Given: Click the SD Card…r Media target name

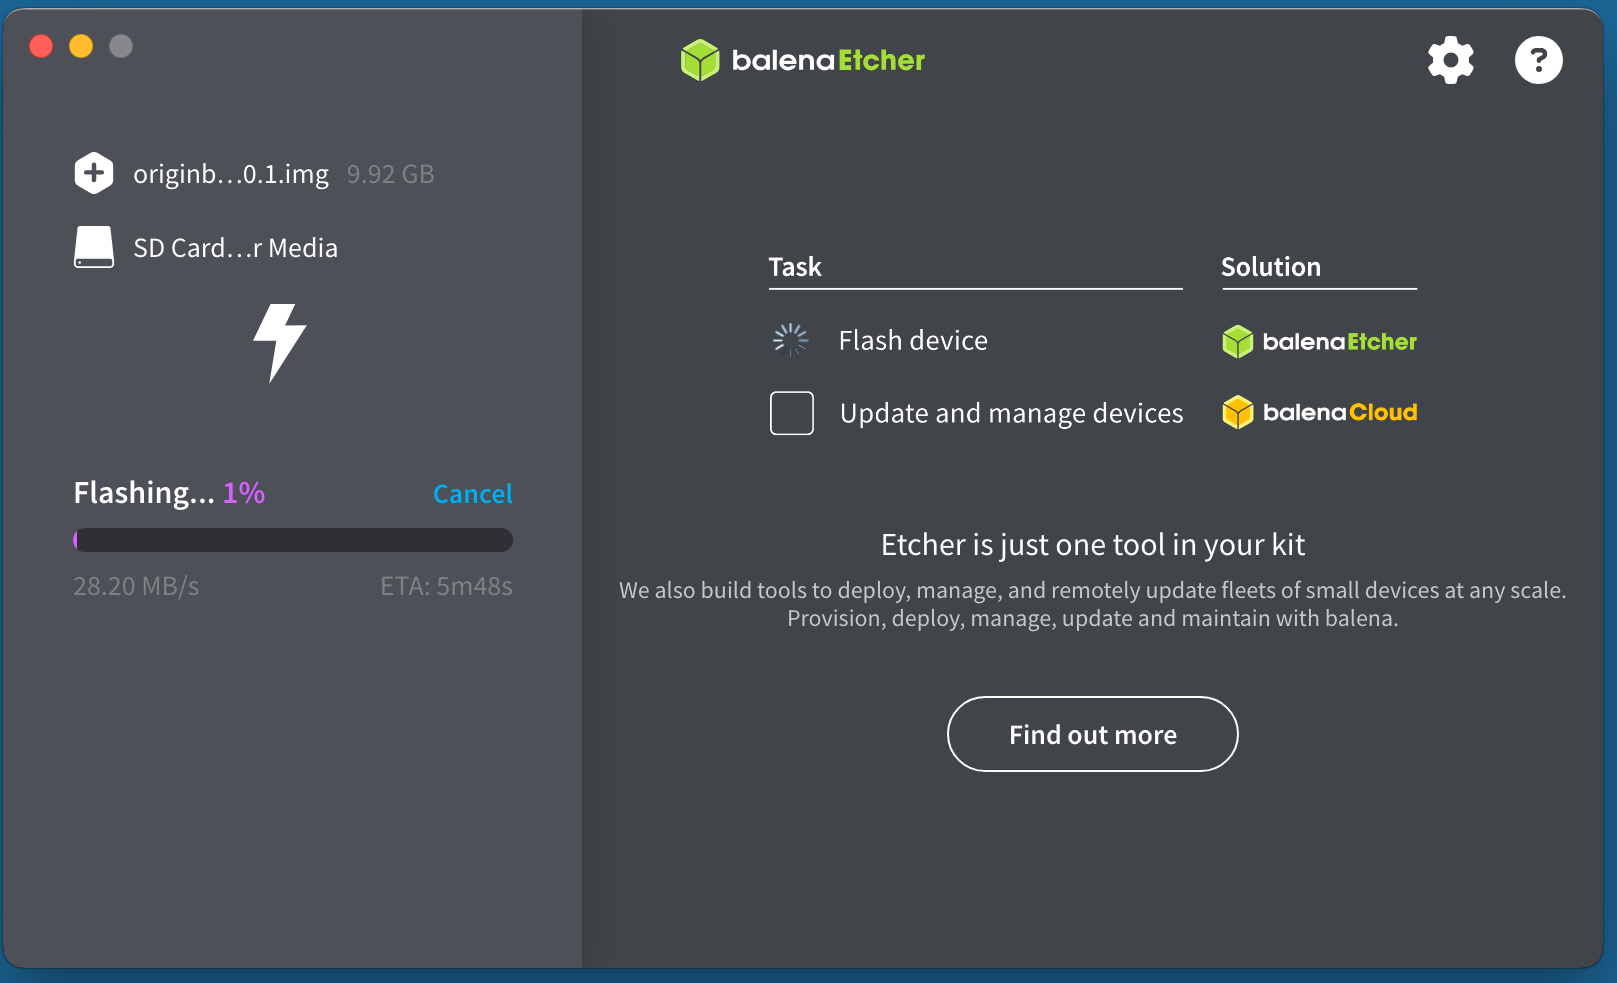Looking at the screenshot, I should (236, 248).
